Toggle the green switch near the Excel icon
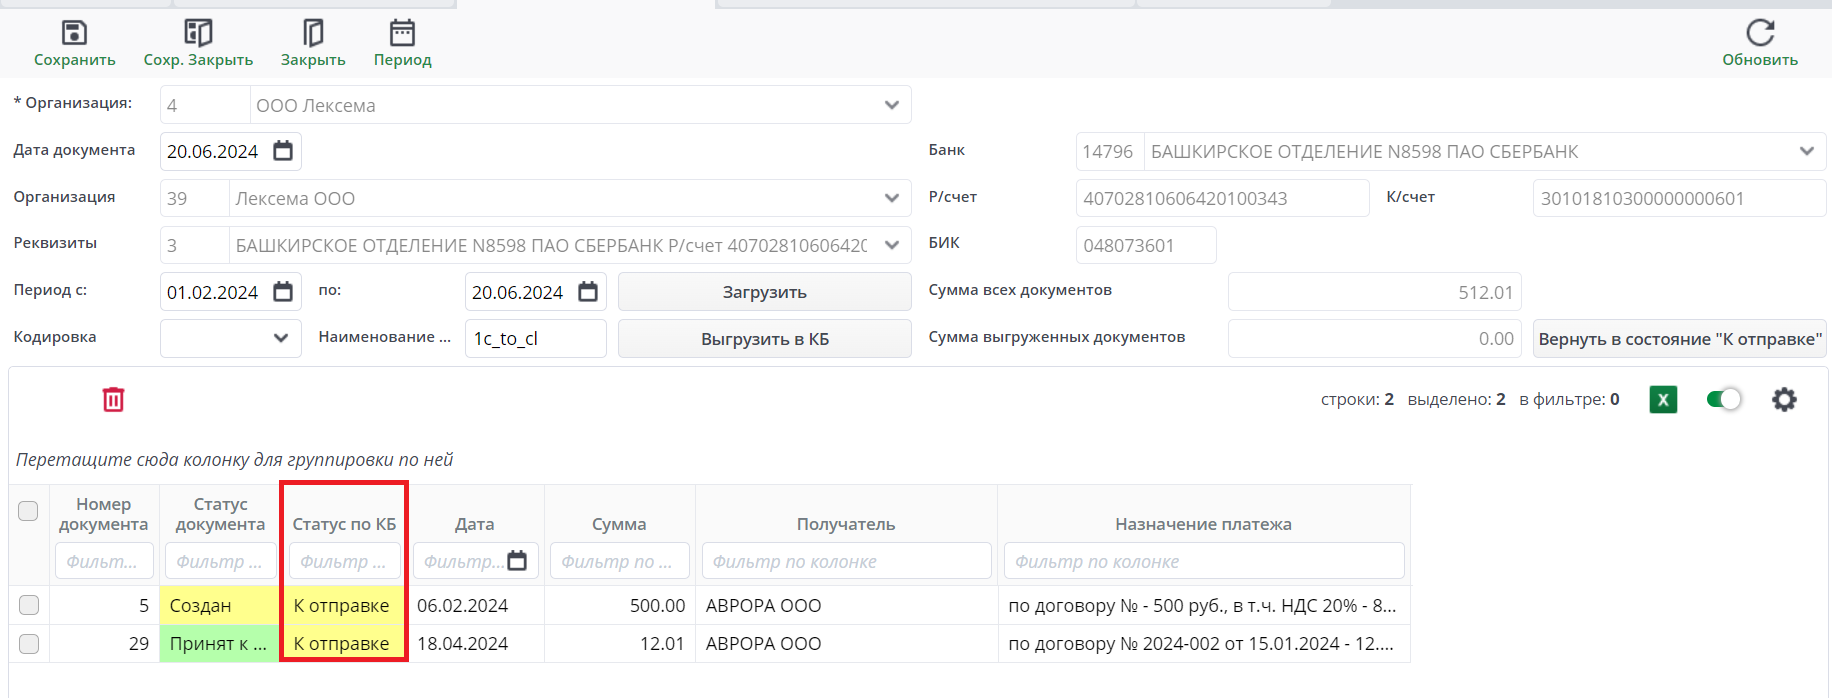 point(1724,400)
